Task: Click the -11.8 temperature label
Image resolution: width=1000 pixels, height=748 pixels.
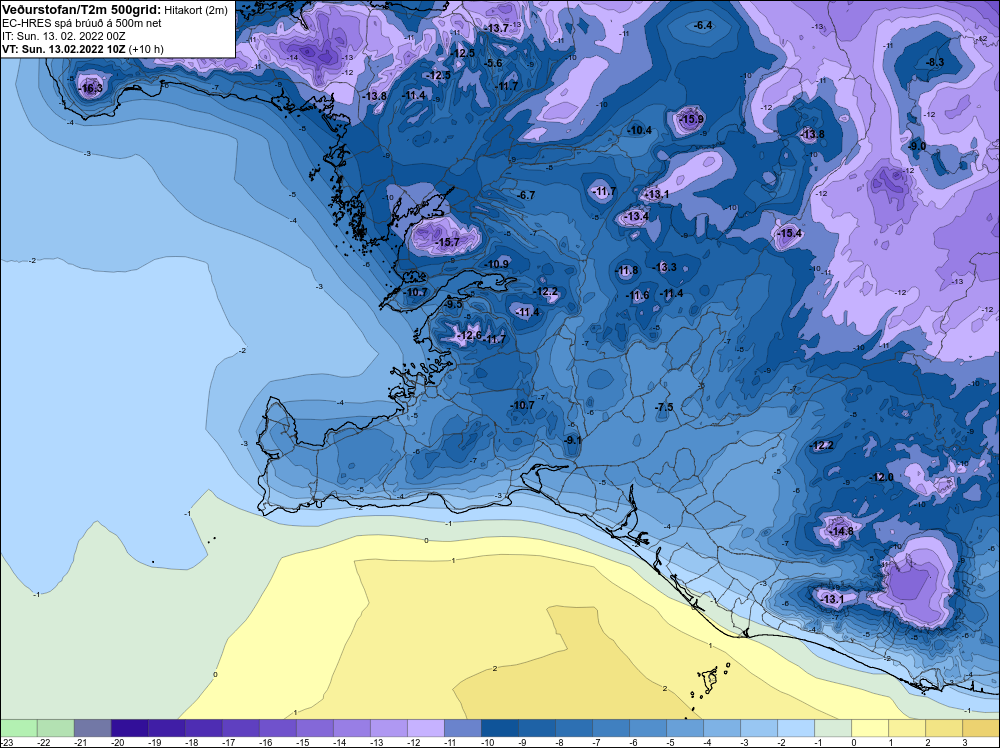Action: (x=626, y=271)
